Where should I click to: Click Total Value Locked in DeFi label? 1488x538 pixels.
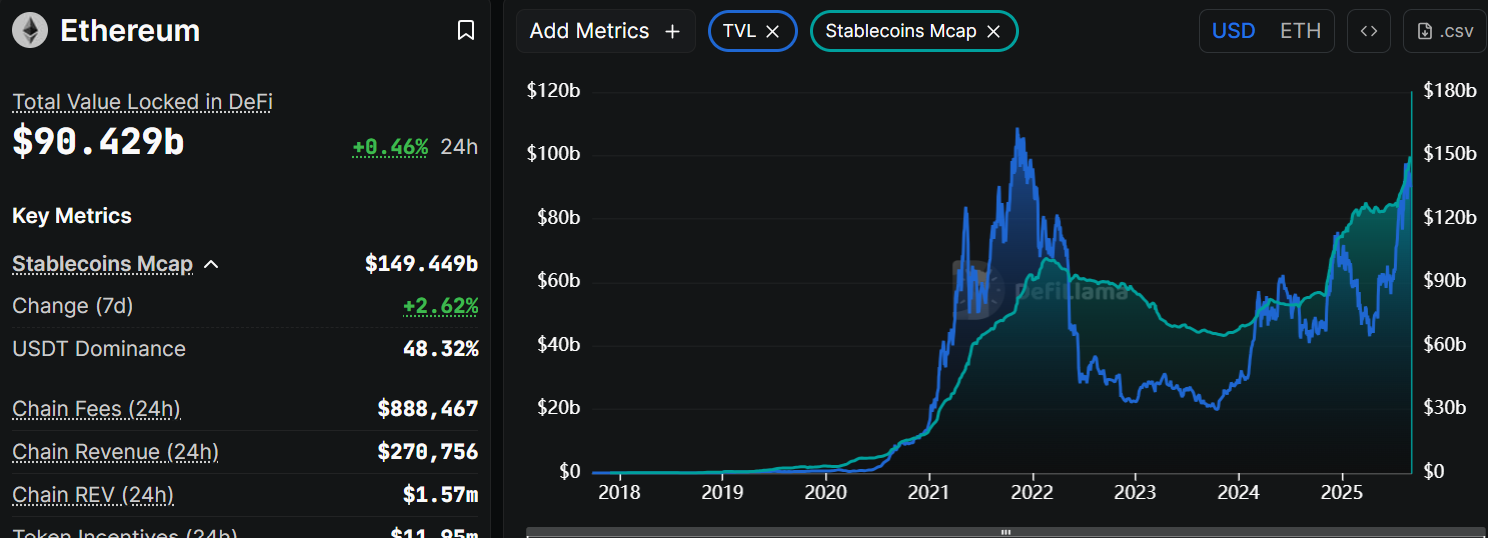coord(142,101)
